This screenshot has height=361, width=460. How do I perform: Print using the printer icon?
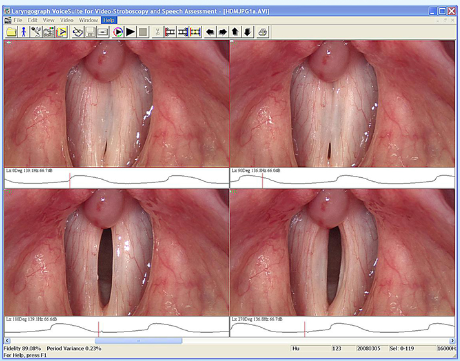263,32
